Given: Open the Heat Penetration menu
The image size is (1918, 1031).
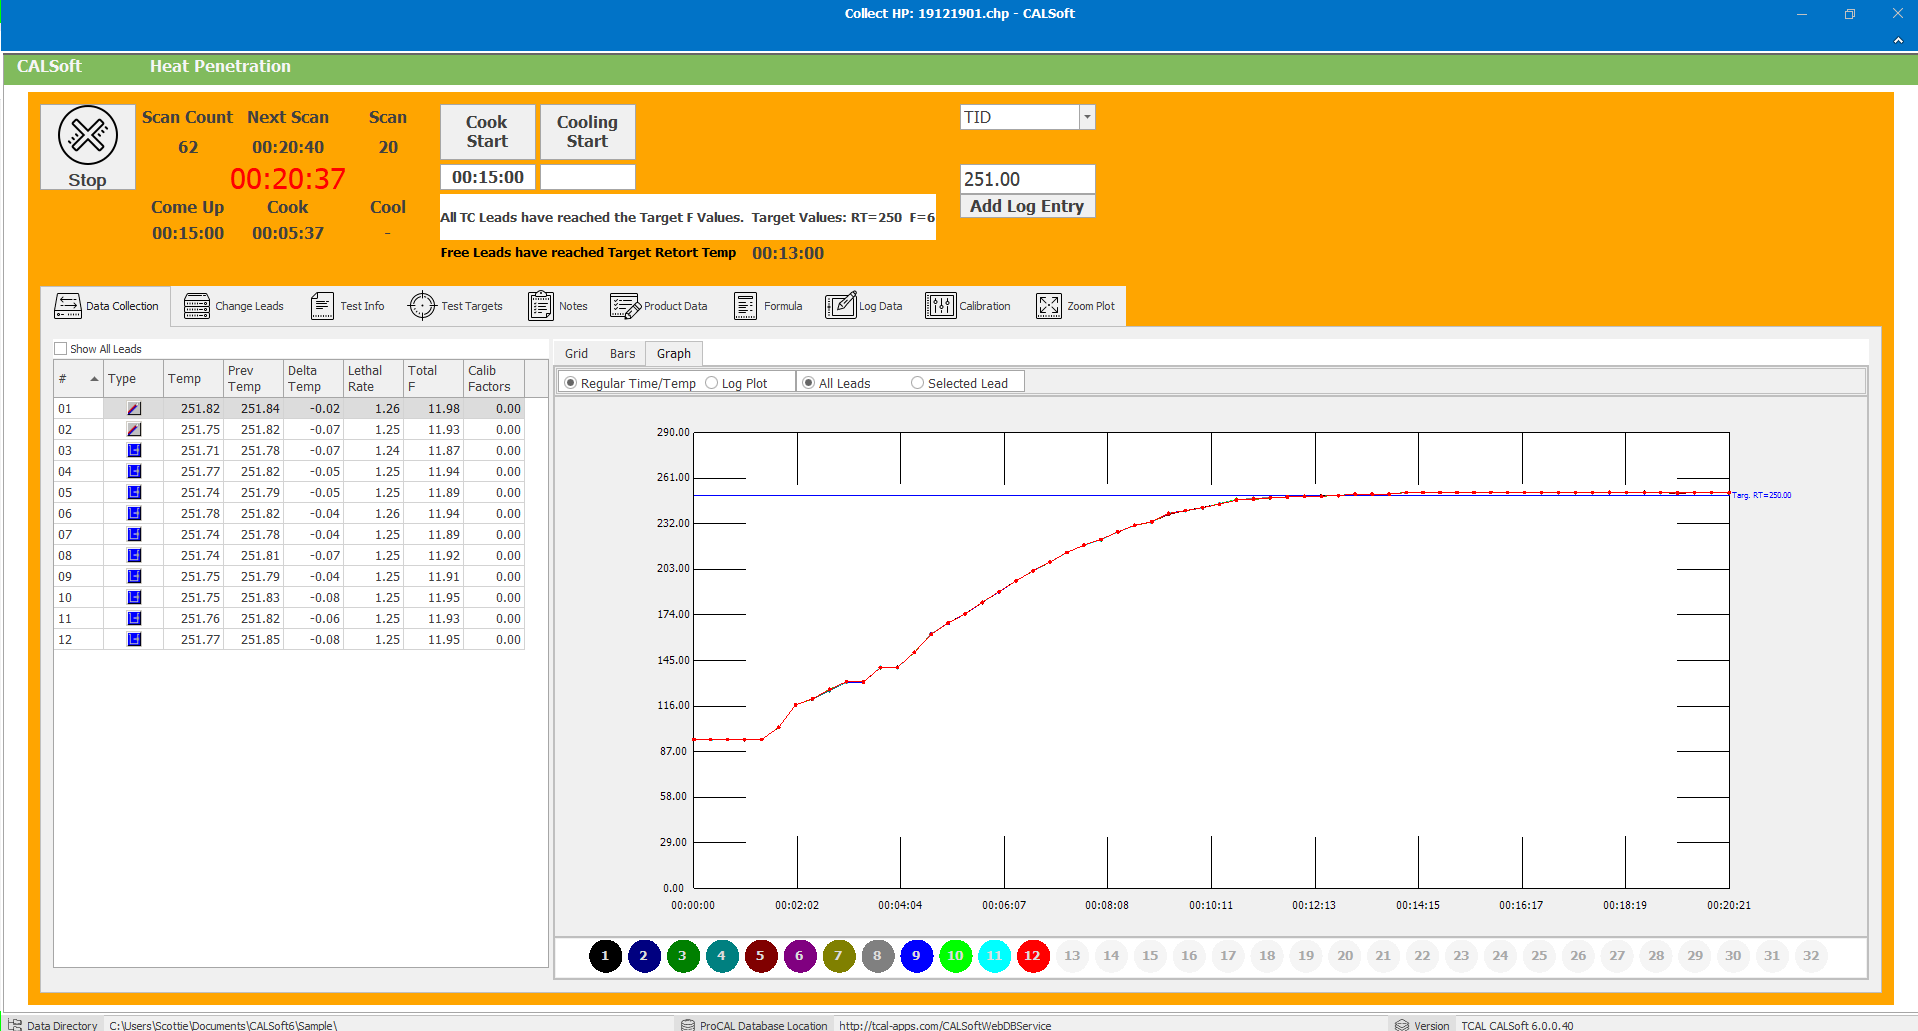Looking at the screenshot, I should 220,66.
